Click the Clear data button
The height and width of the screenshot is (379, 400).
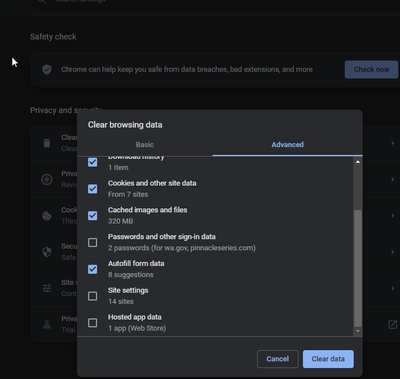click(328, 359)
